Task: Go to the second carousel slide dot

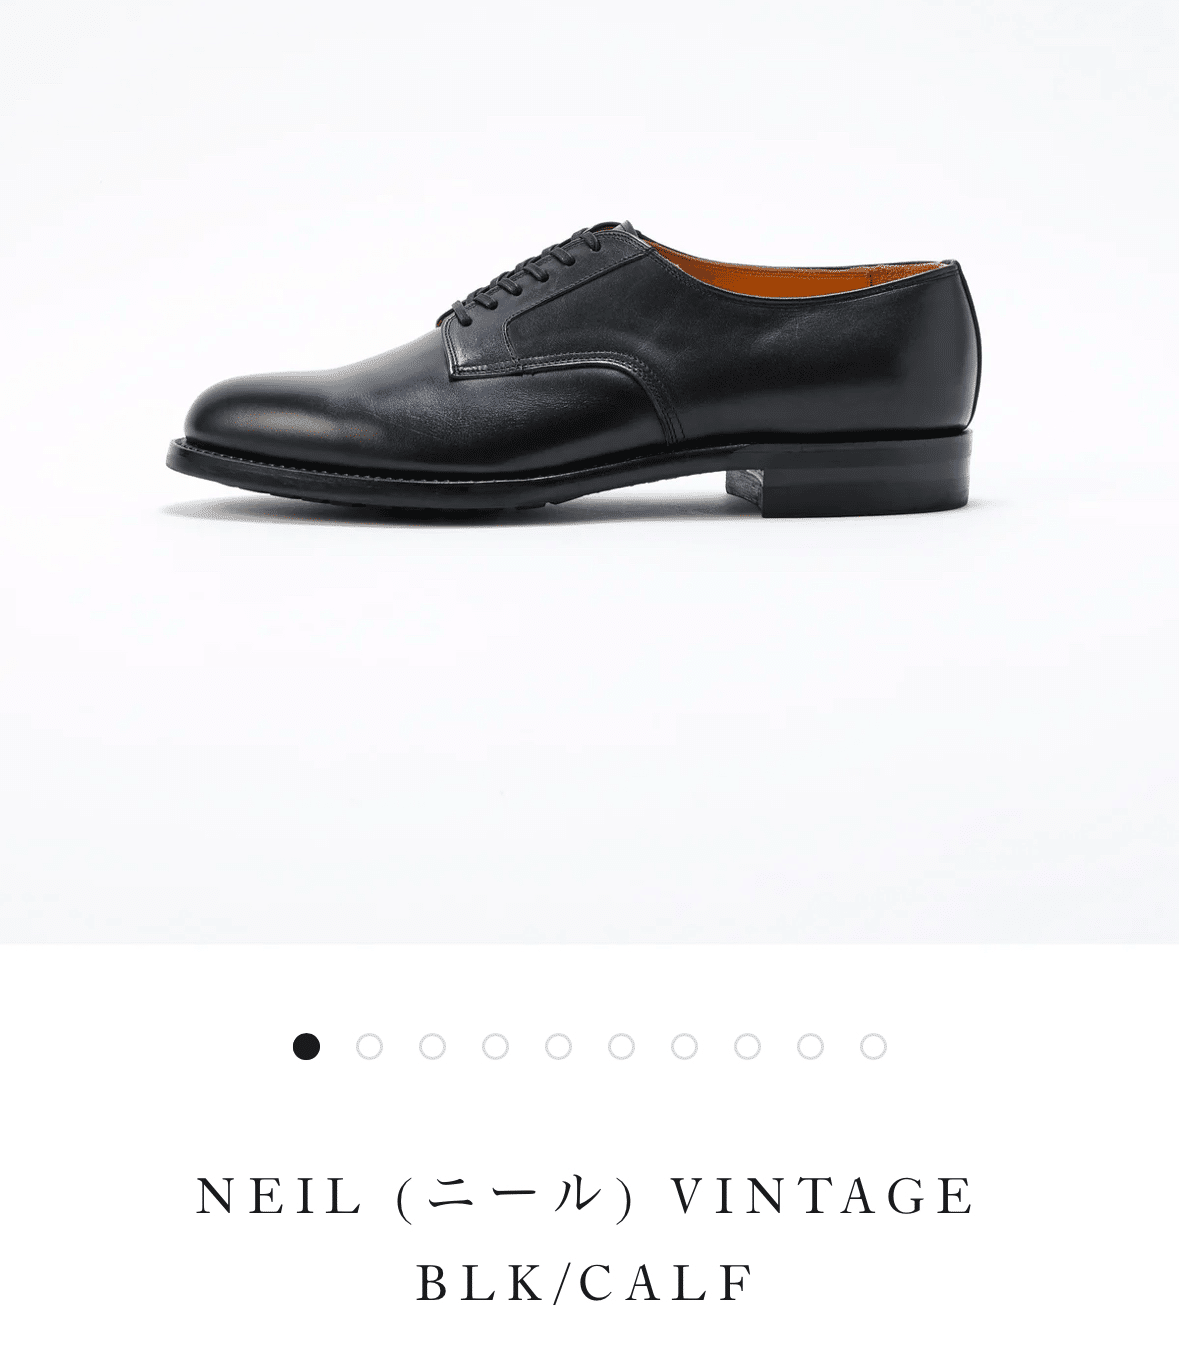Action: coord(369,1047)
